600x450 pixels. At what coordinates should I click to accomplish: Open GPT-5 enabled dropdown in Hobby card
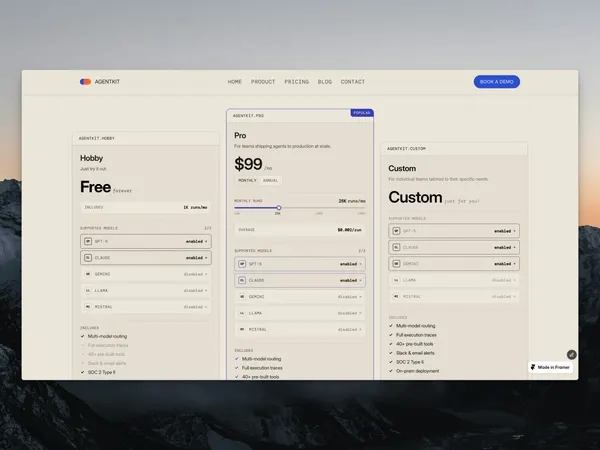pyautogui.click(x=197, y=241)
